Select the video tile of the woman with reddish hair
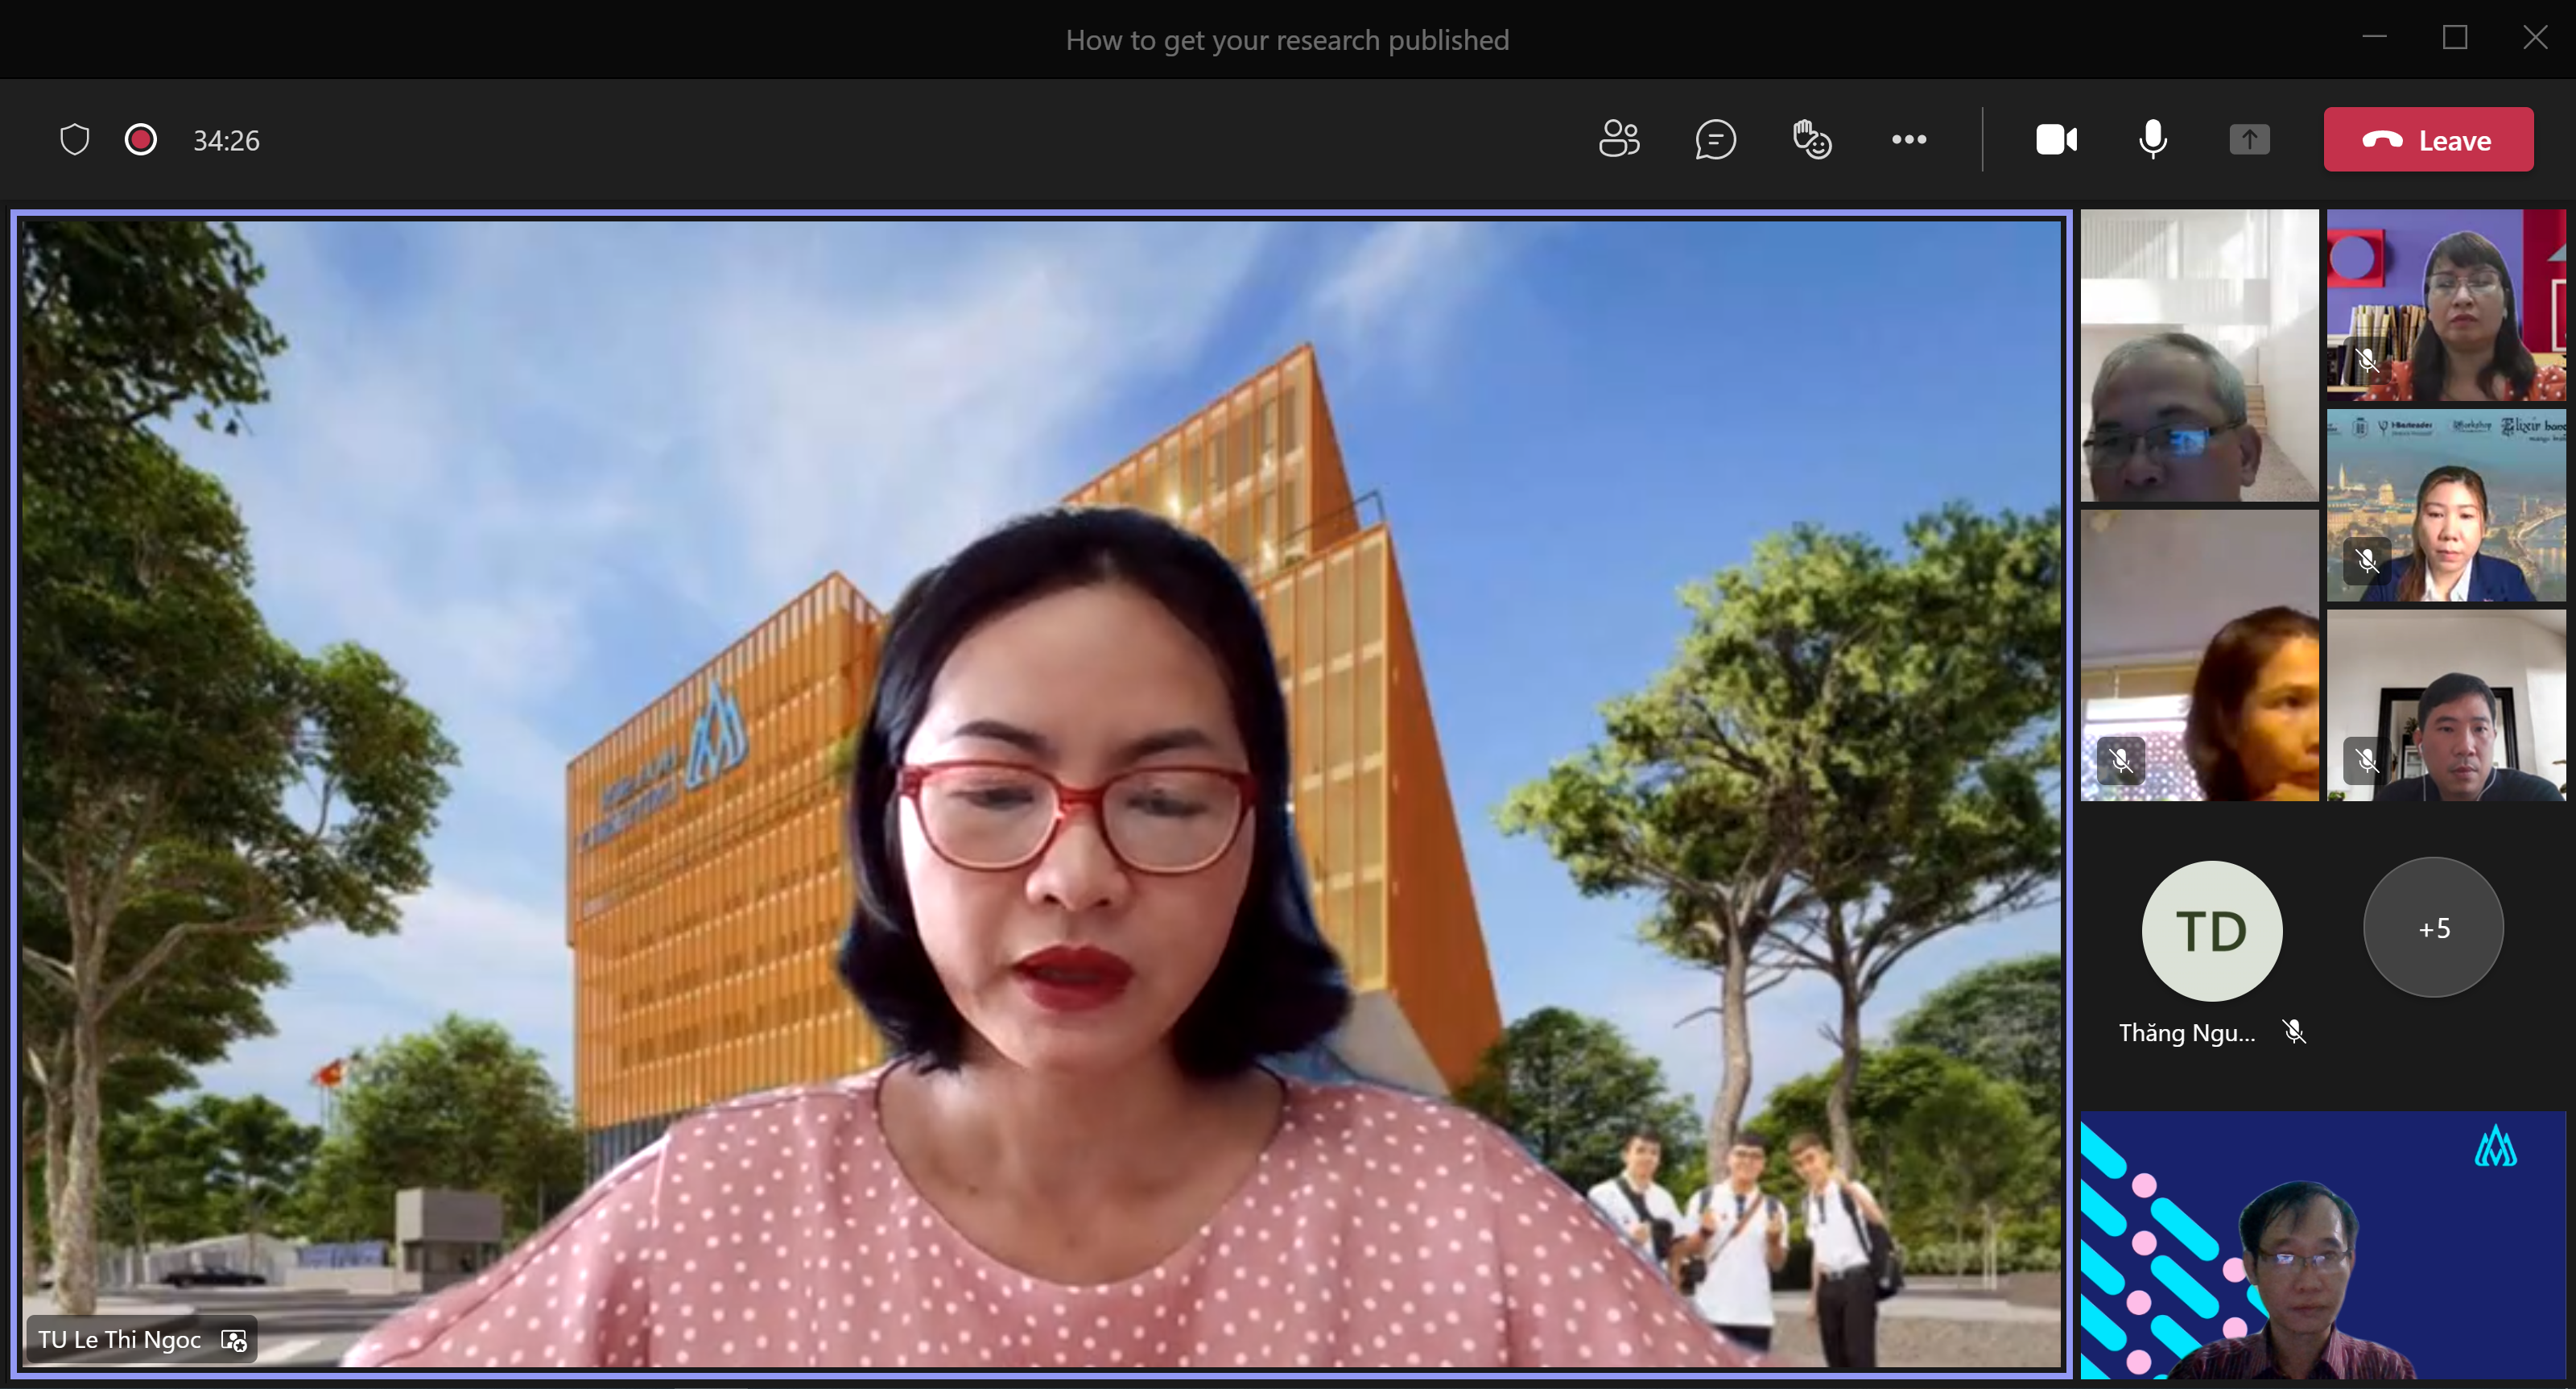 click(2199, 655)
